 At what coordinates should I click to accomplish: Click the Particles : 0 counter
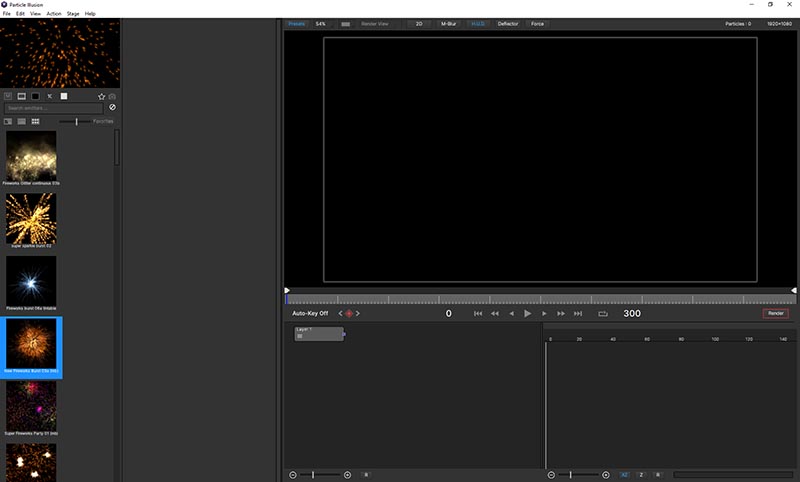point(738,24)
